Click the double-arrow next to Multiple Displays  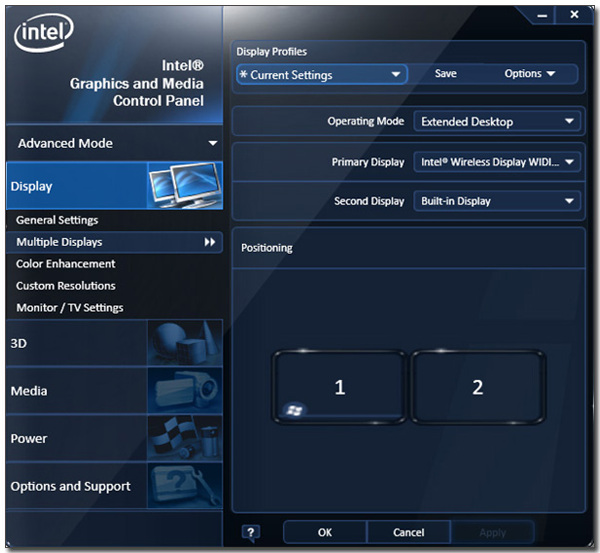click(210, 242)
